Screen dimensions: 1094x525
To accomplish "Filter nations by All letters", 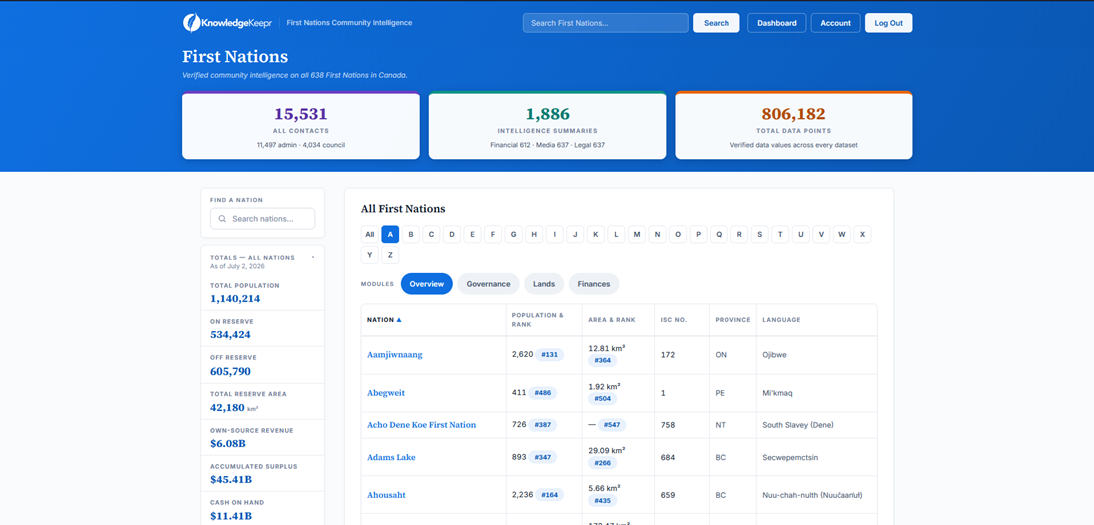I will pyautogui.click(x=370, y=235).
